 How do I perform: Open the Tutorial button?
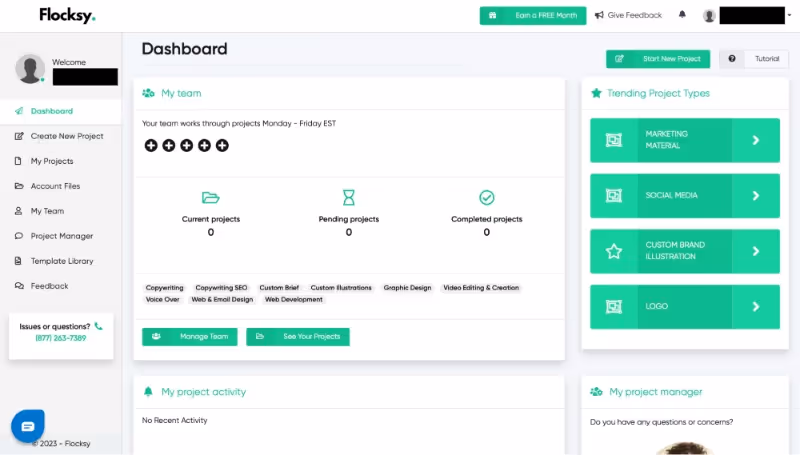coord(754,59)
